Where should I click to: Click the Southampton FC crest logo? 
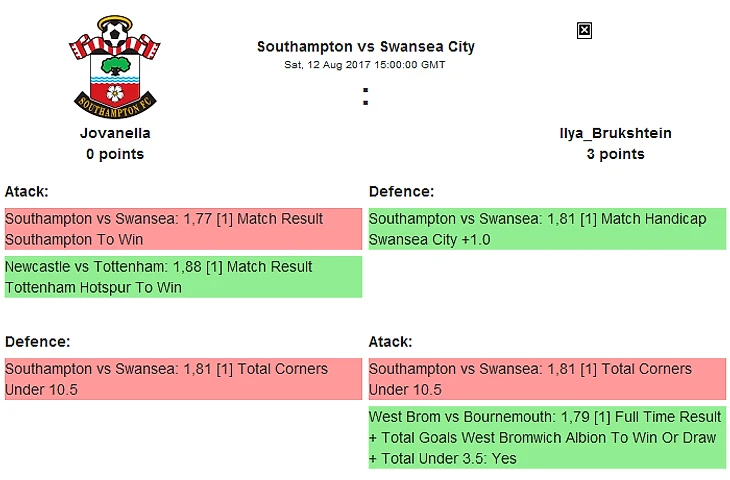pos(115,67)
